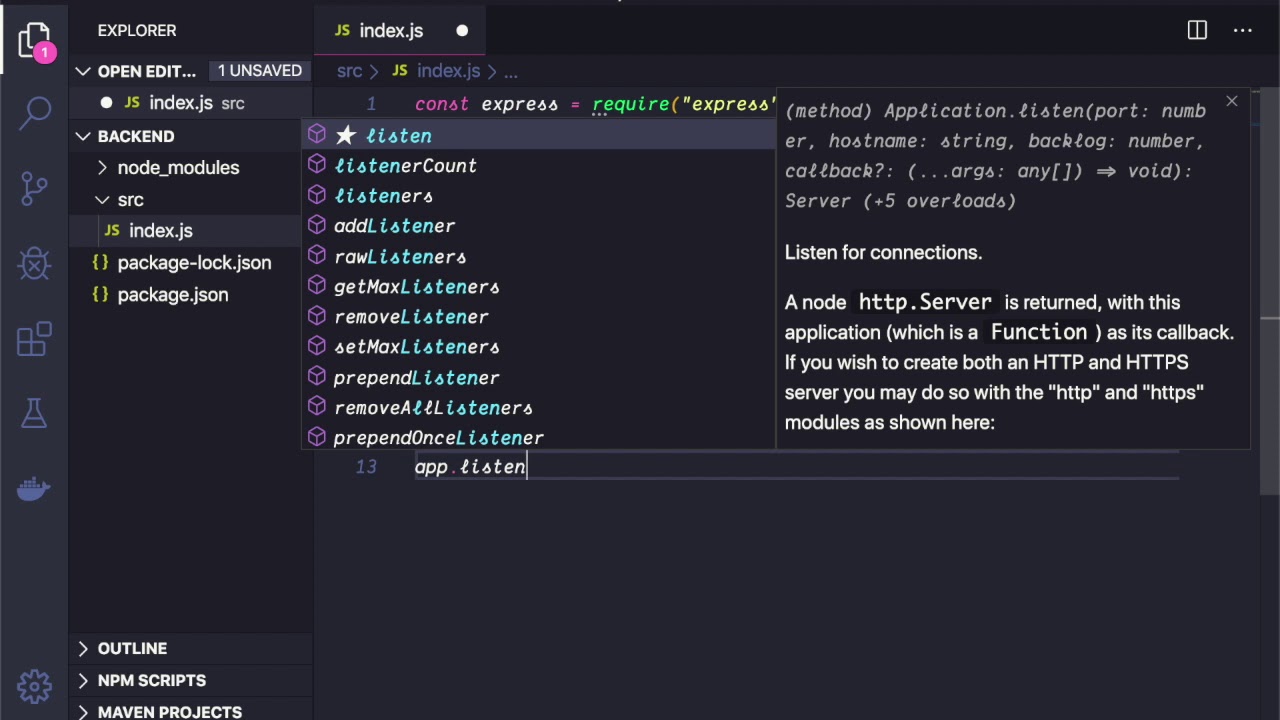This screenshot has height=720, width=1280.
Task: Open the Source Control view icon
Action: (35, 187)
